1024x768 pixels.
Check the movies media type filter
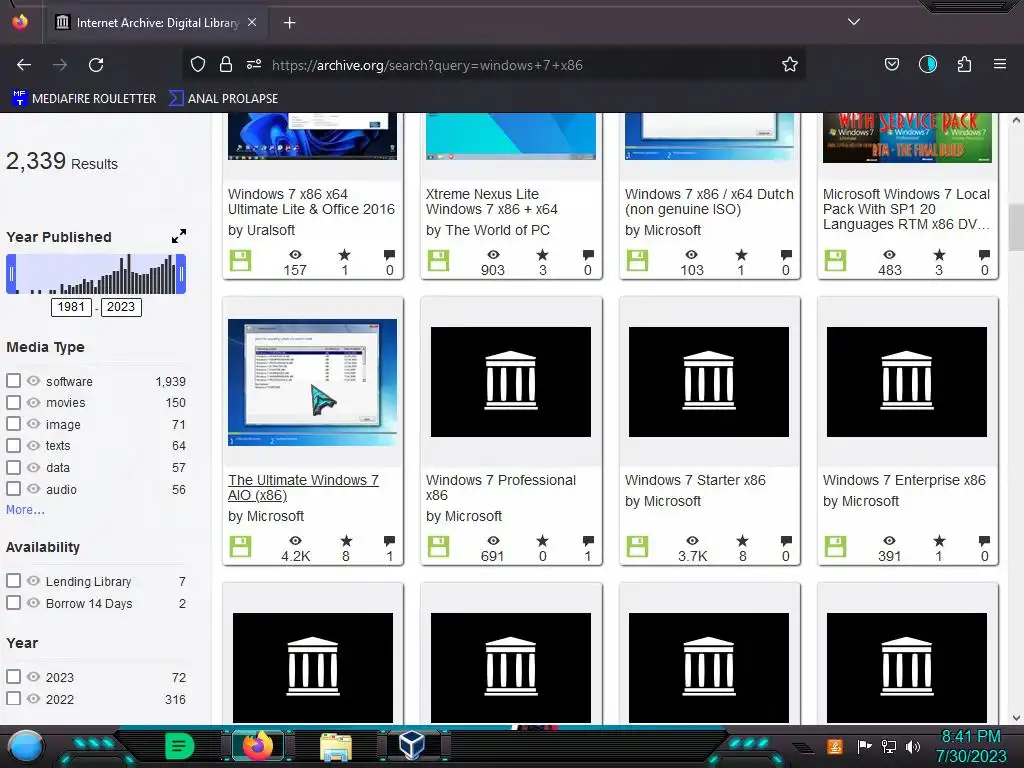pos(13,402)
